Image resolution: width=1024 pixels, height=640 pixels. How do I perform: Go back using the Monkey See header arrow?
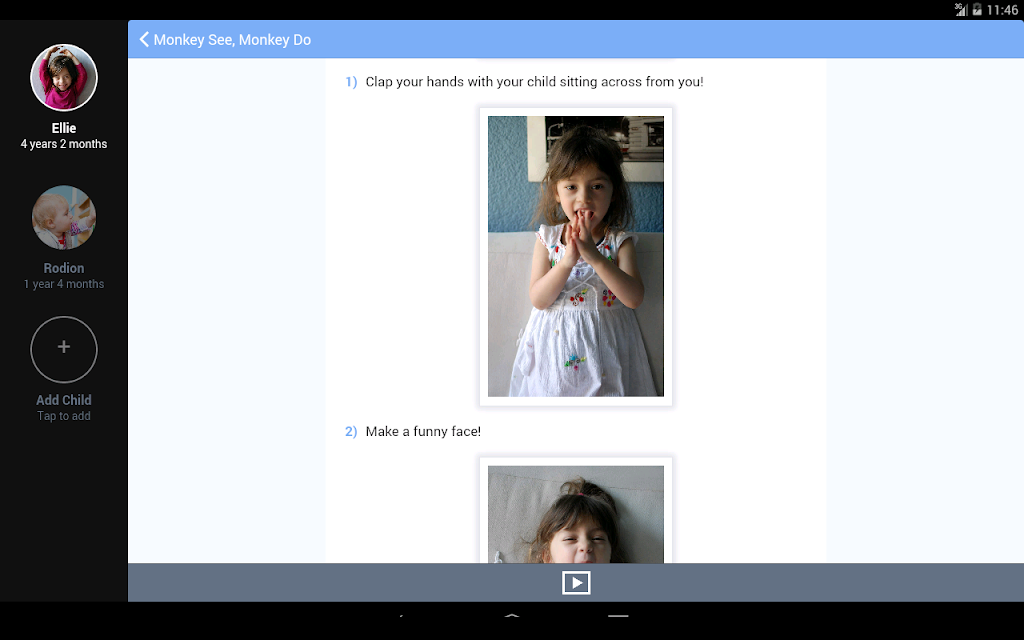tap(144, 39)
